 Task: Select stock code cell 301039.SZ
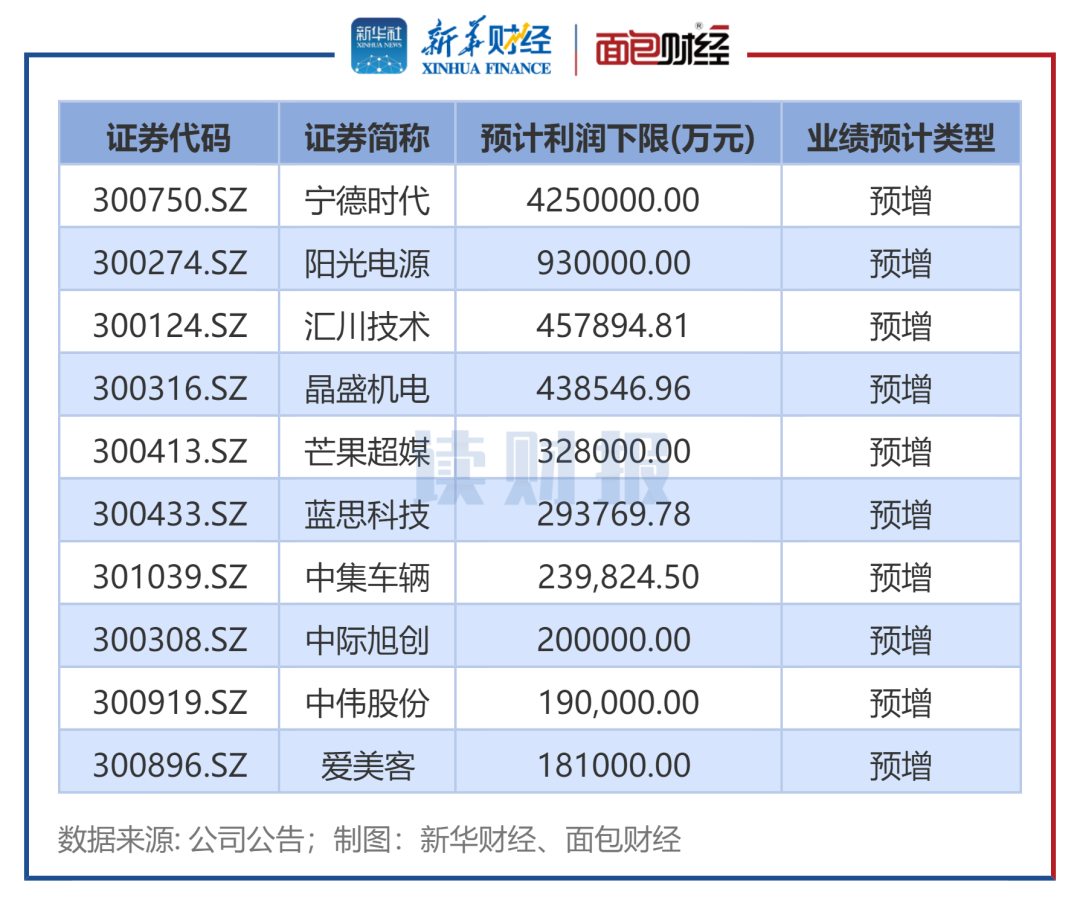pos(169,578)
